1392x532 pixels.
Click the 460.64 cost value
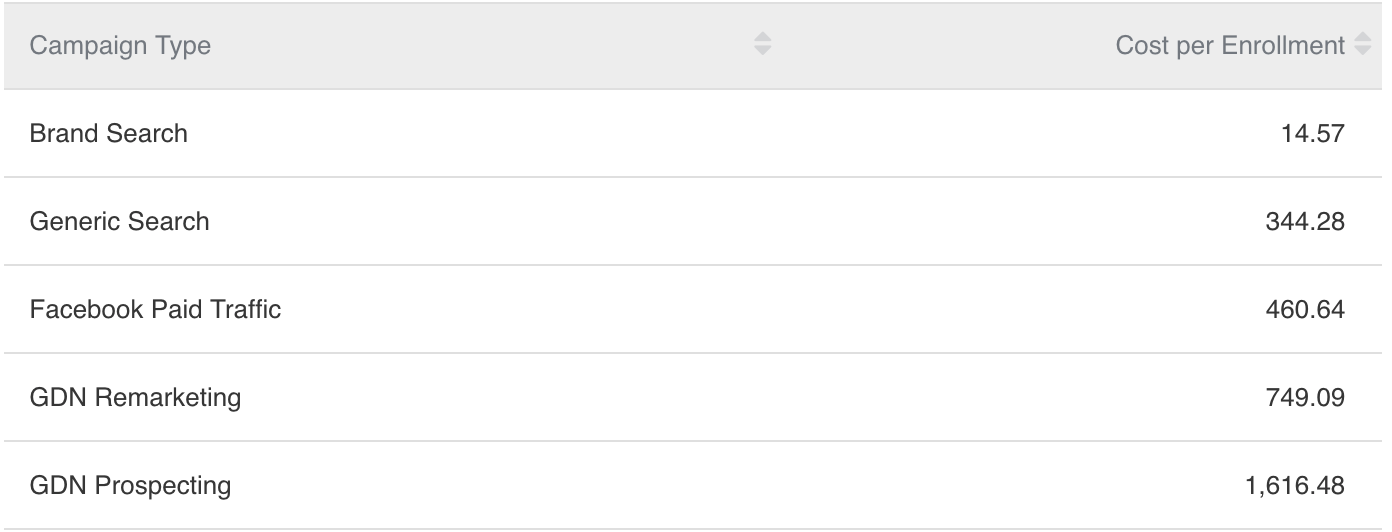click(1305, 310)
